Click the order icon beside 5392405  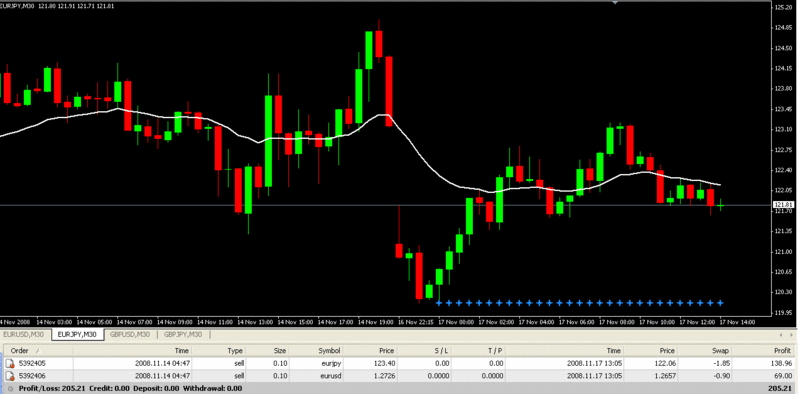pos(10,364)
